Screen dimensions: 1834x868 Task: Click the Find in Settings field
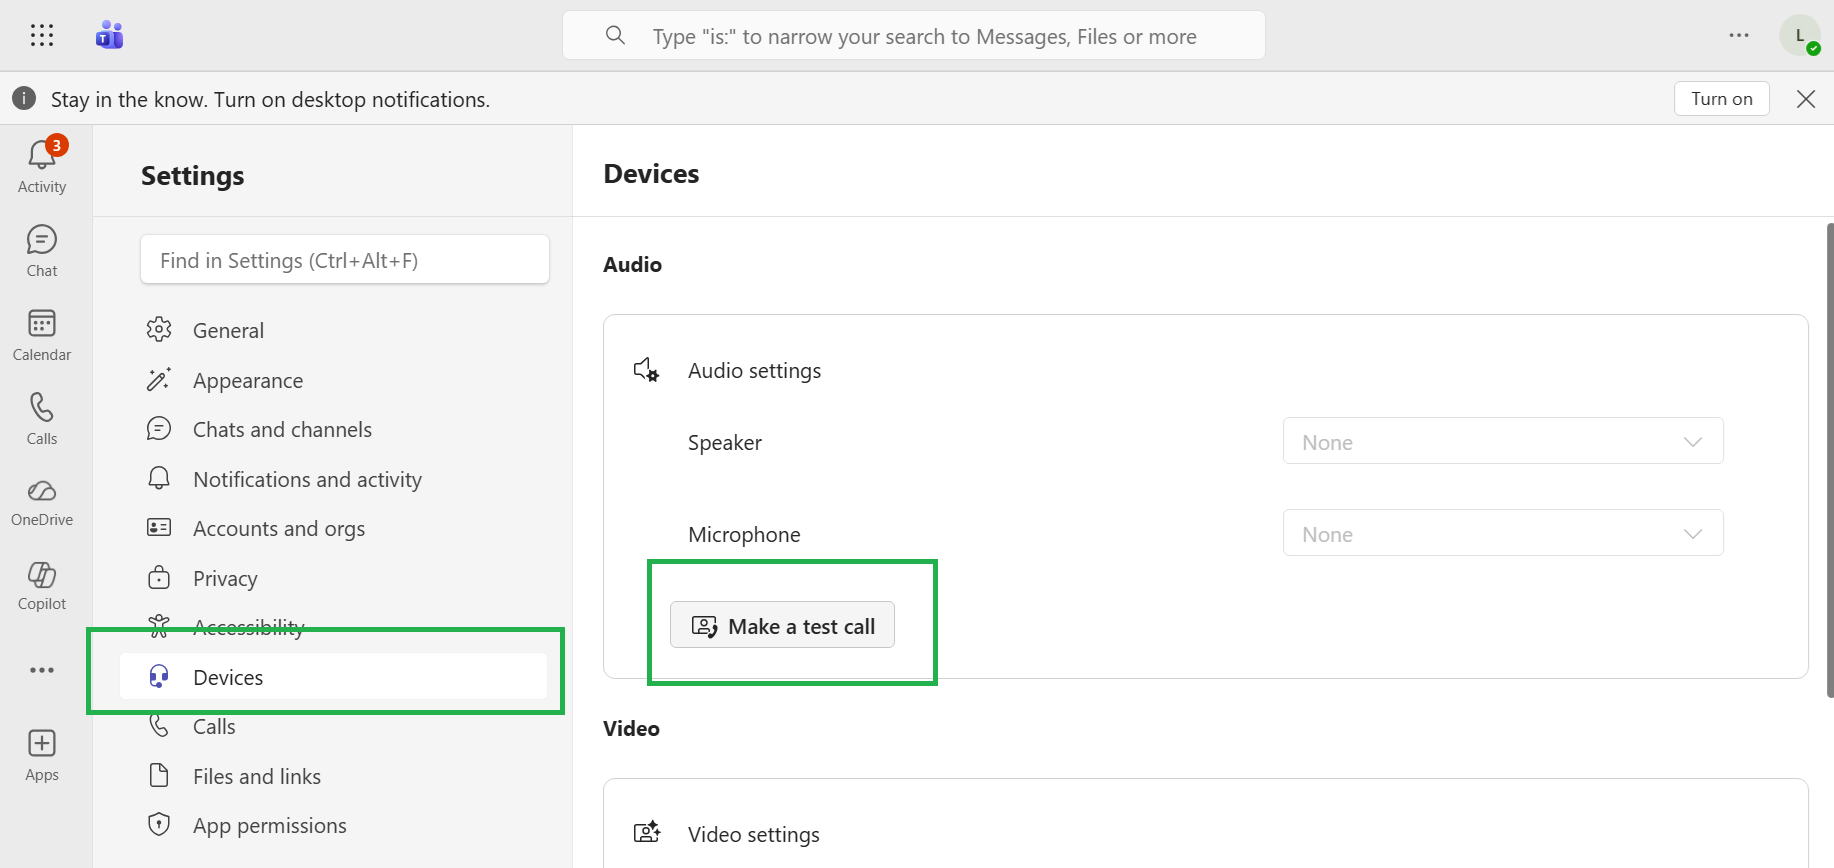click(344, 261)
